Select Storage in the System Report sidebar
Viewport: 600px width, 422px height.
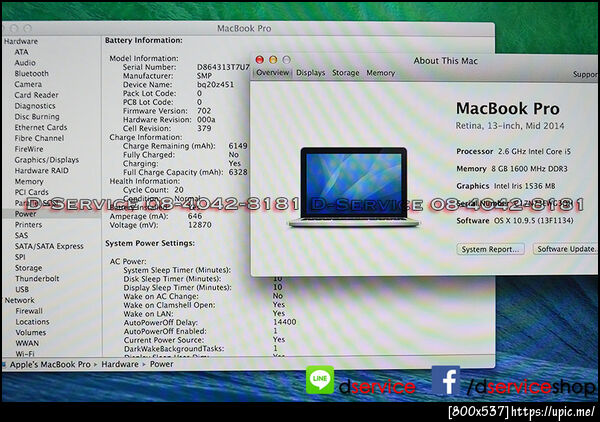[x=29, y=268]
